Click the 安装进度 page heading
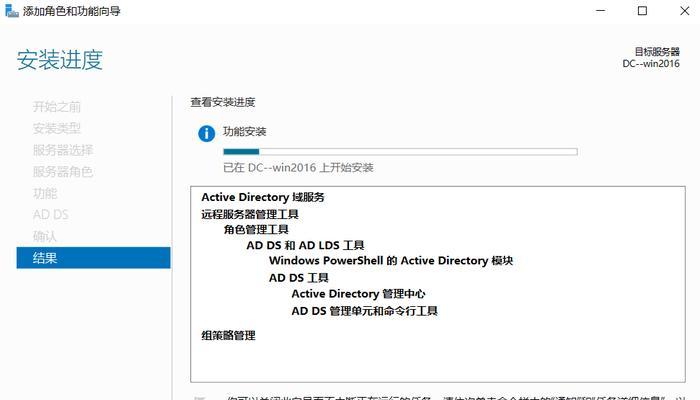 click(x=60, y=60)
